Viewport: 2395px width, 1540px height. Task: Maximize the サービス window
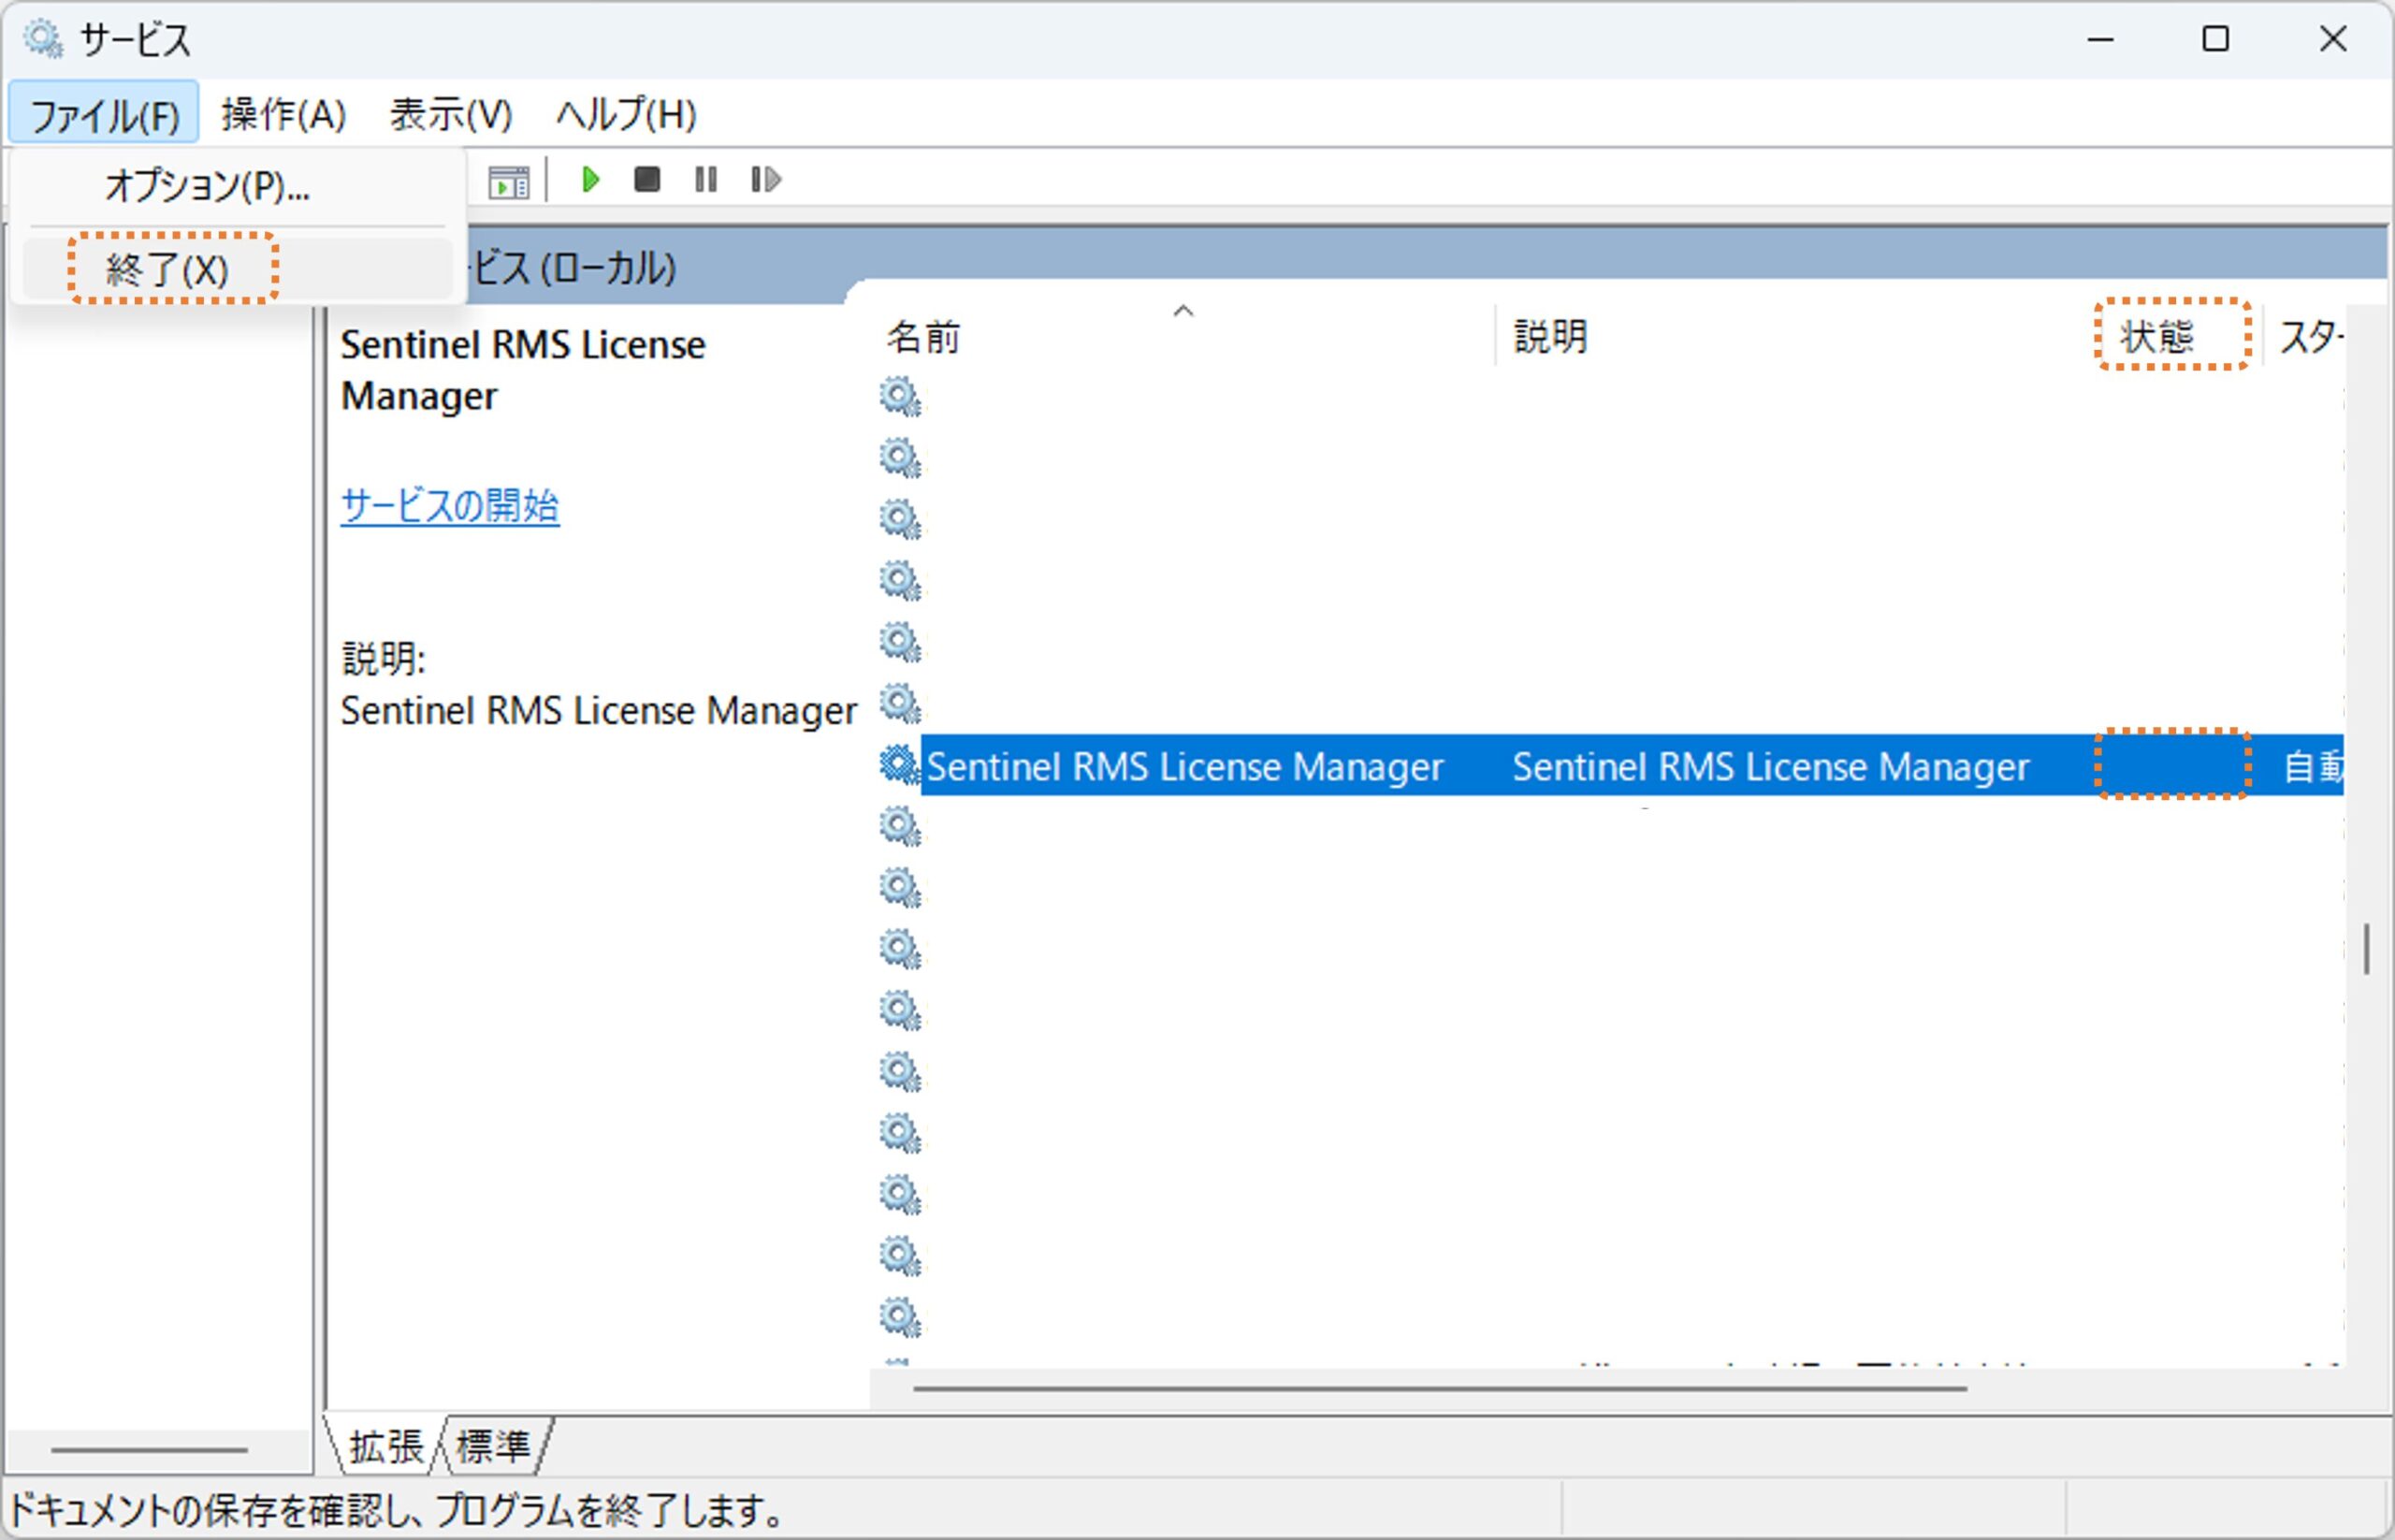2216,40
